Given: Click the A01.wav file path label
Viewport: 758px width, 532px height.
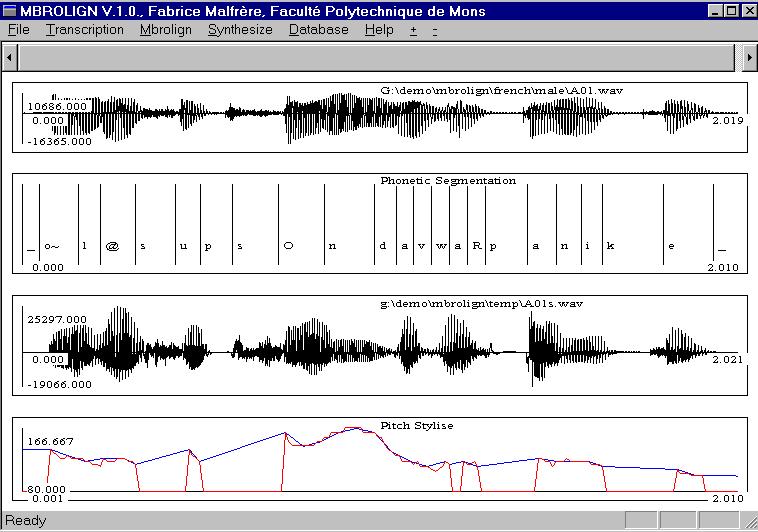Looking at the screenshot, I should coord(502,90).
